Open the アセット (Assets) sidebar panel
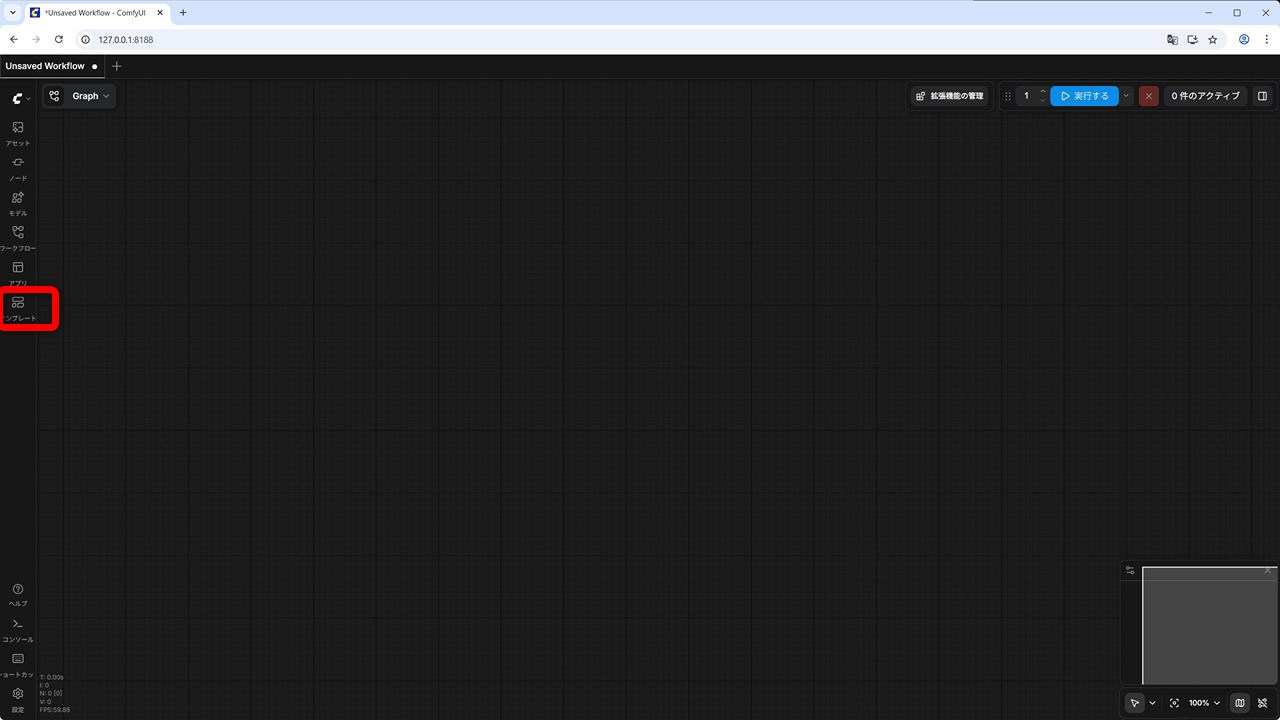Image resolution: width=1280 pixels, height=720 pixels. click(18, 132)
